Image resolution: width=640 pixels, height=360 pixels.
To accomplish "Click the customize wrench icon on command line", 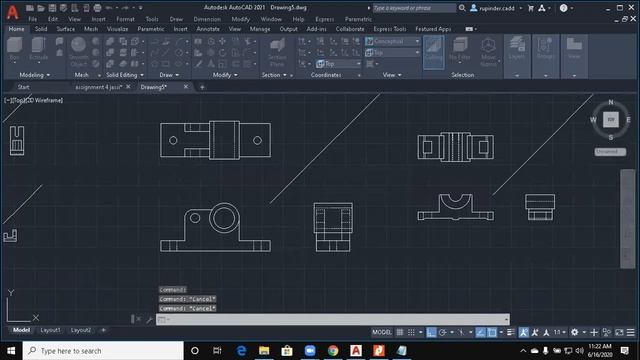I will 149,319.
